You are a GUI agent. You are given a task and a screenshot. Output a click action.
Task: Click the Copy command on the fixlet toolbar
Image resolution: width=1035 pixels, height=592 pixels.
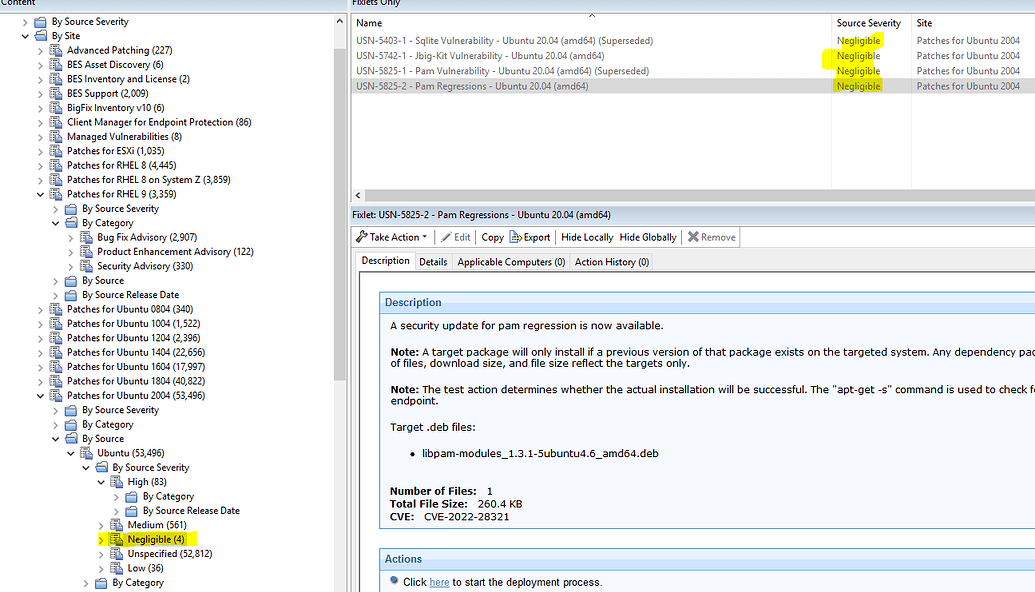tap(491, 237)
